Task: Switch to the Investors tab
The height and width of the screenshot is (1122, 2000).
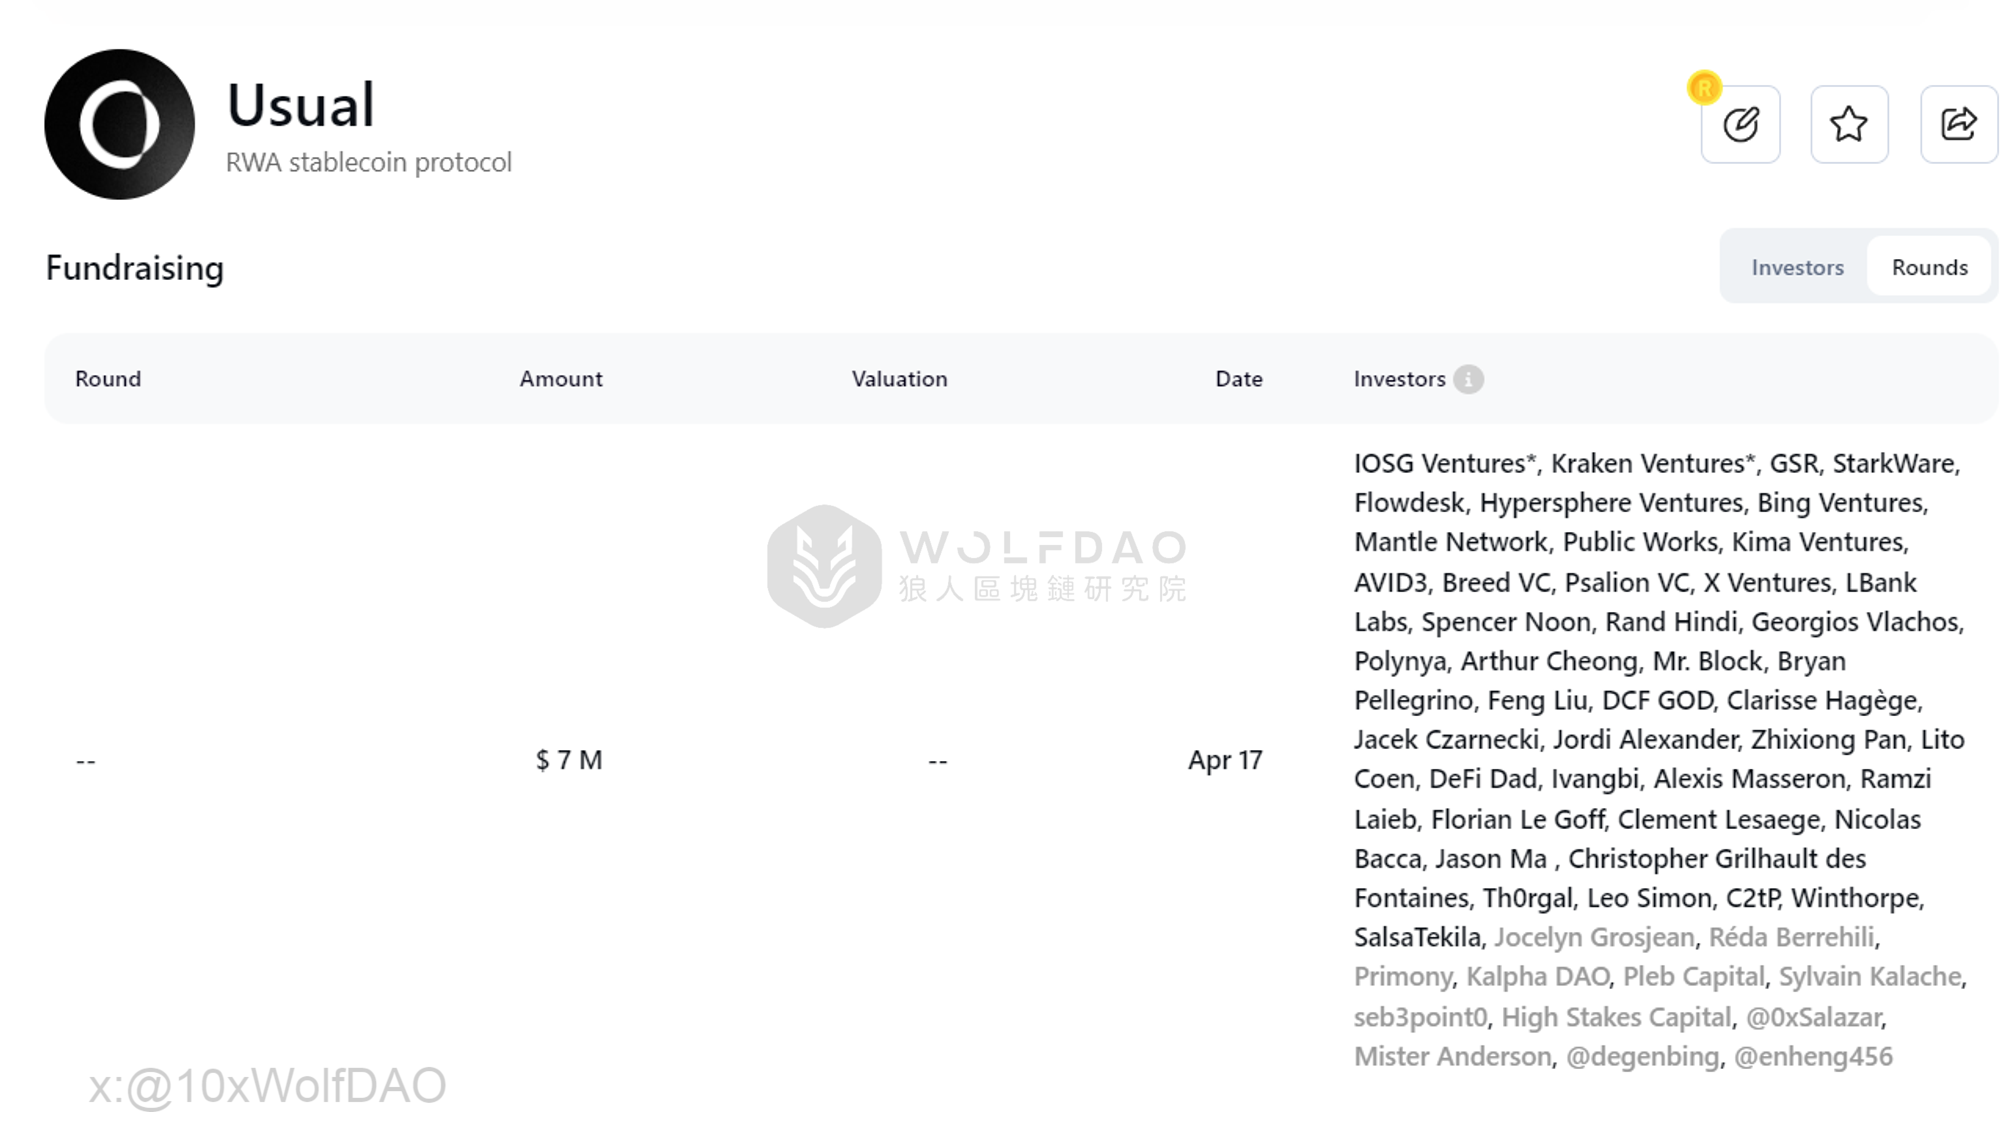Action: [x=1797, y=267]
